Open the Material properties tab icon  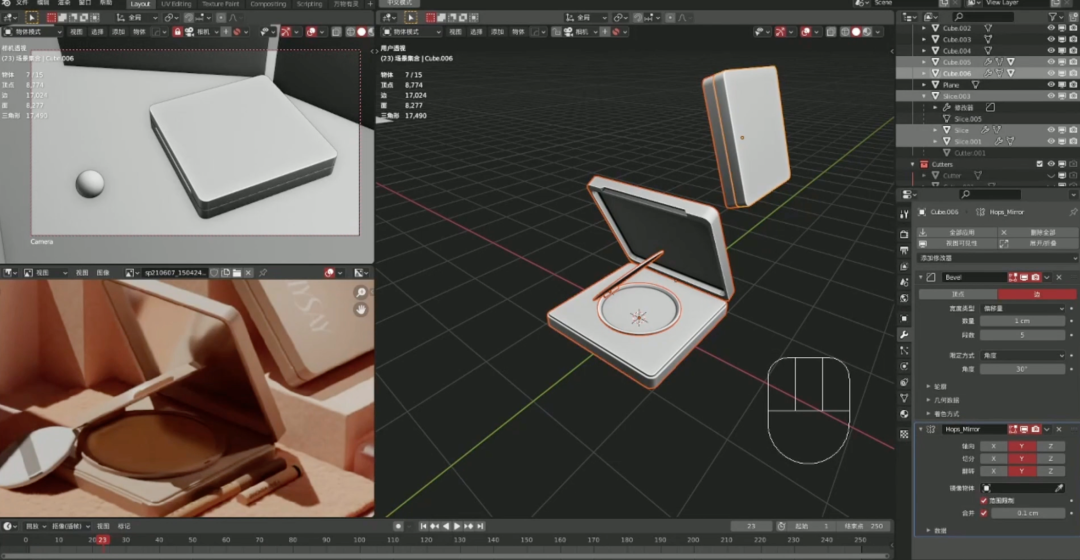pos(904,414)
